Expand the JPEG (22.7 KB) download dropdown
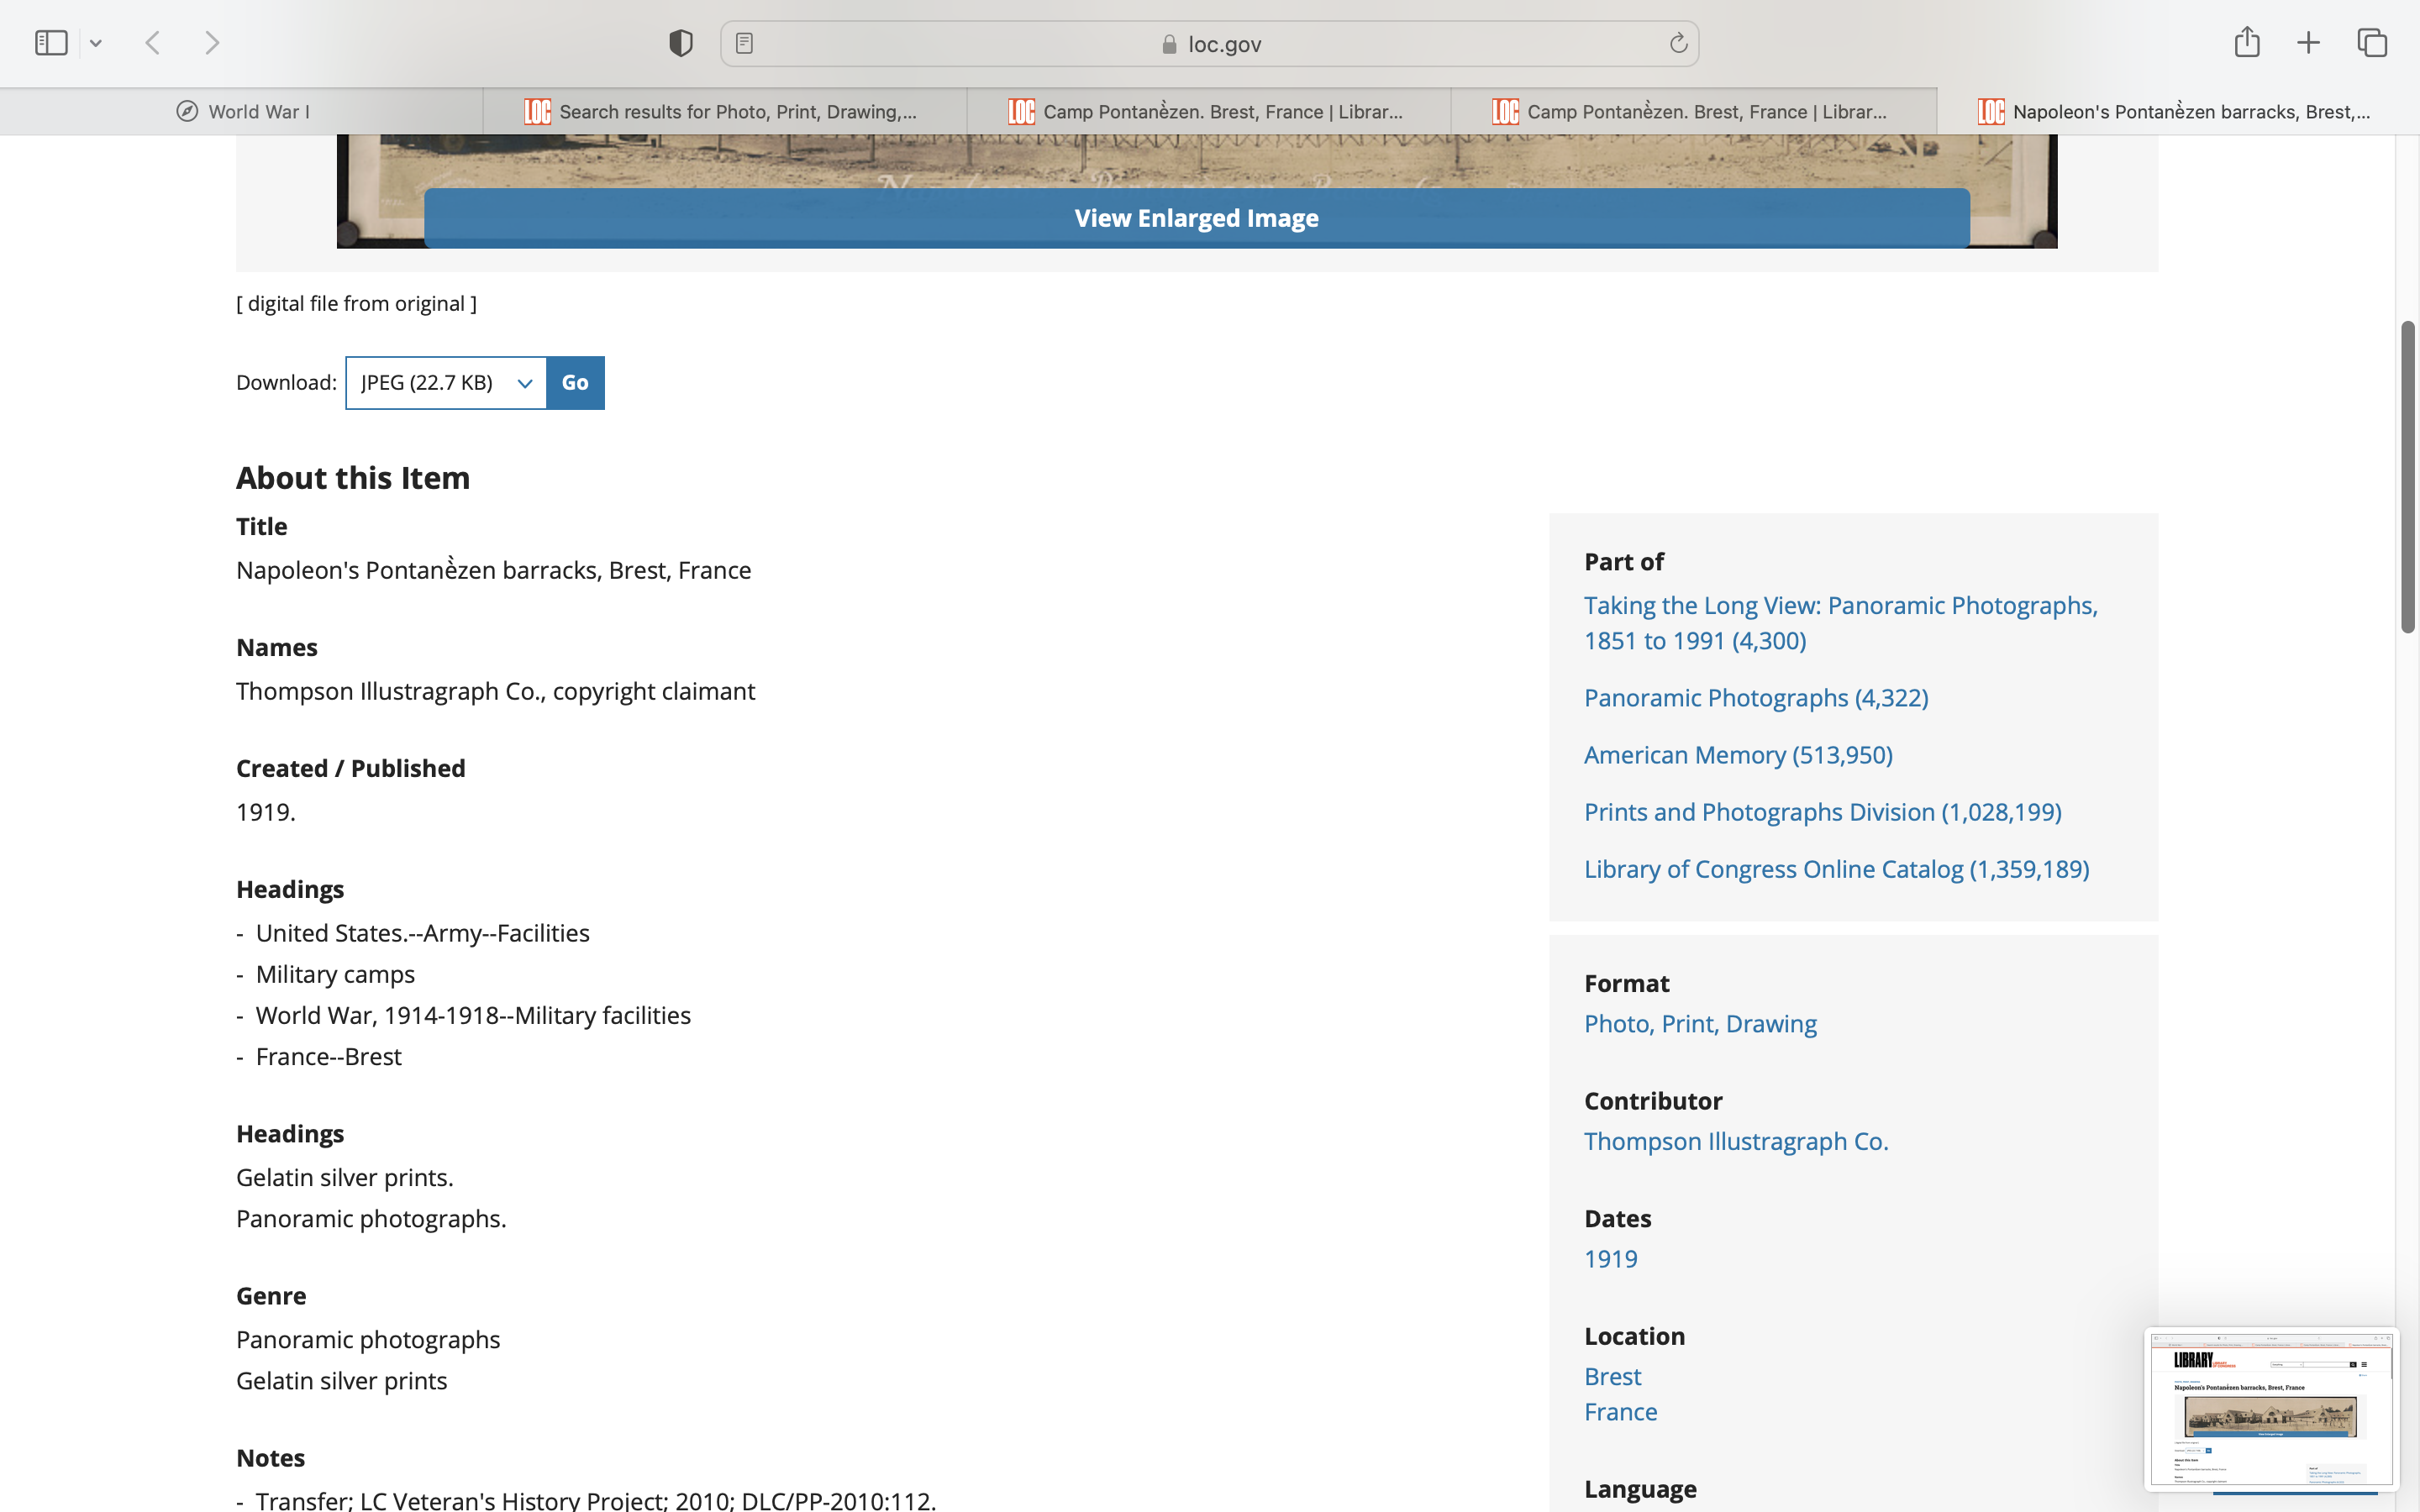 pos(446,383)
